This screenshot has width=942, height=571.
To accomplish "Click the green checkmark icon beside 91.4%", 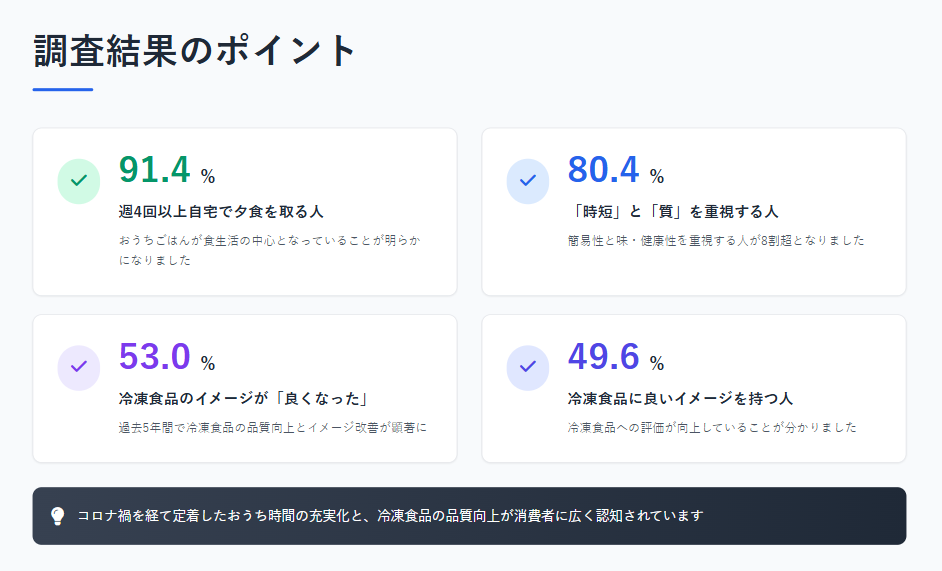I will [x=79, y=181].
